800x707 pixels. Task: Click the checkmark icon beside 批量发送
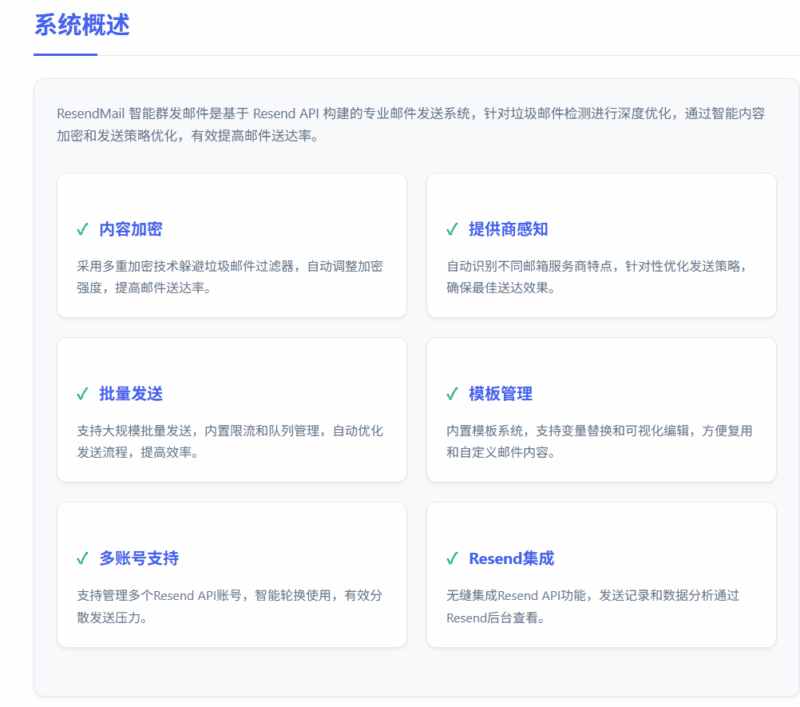tap(83, 394)
